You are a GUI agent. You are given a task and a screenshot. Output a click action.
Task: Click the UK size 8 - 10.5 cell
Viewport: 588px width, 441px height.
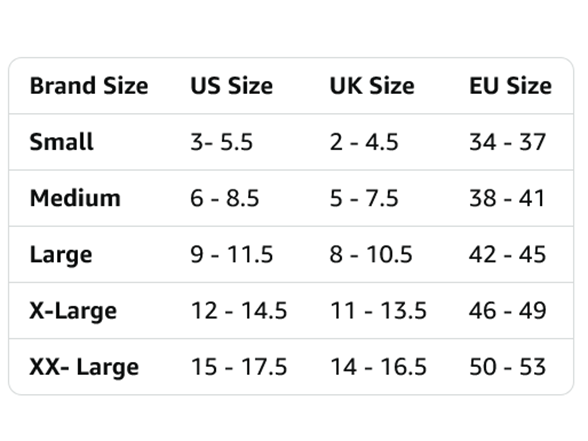pos(371,255)
